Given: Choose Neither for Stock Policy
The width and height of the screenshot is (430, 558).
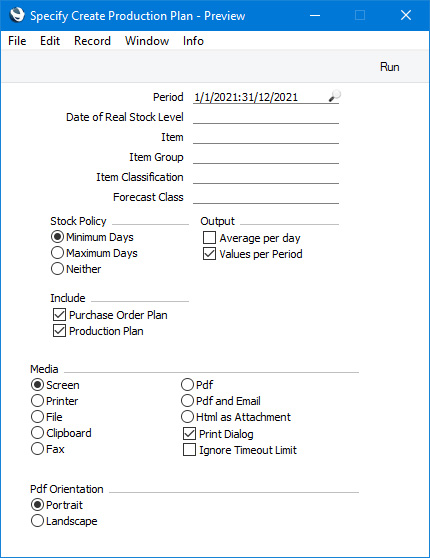Looking at the screenshot, I should click(x=57, y=269).
